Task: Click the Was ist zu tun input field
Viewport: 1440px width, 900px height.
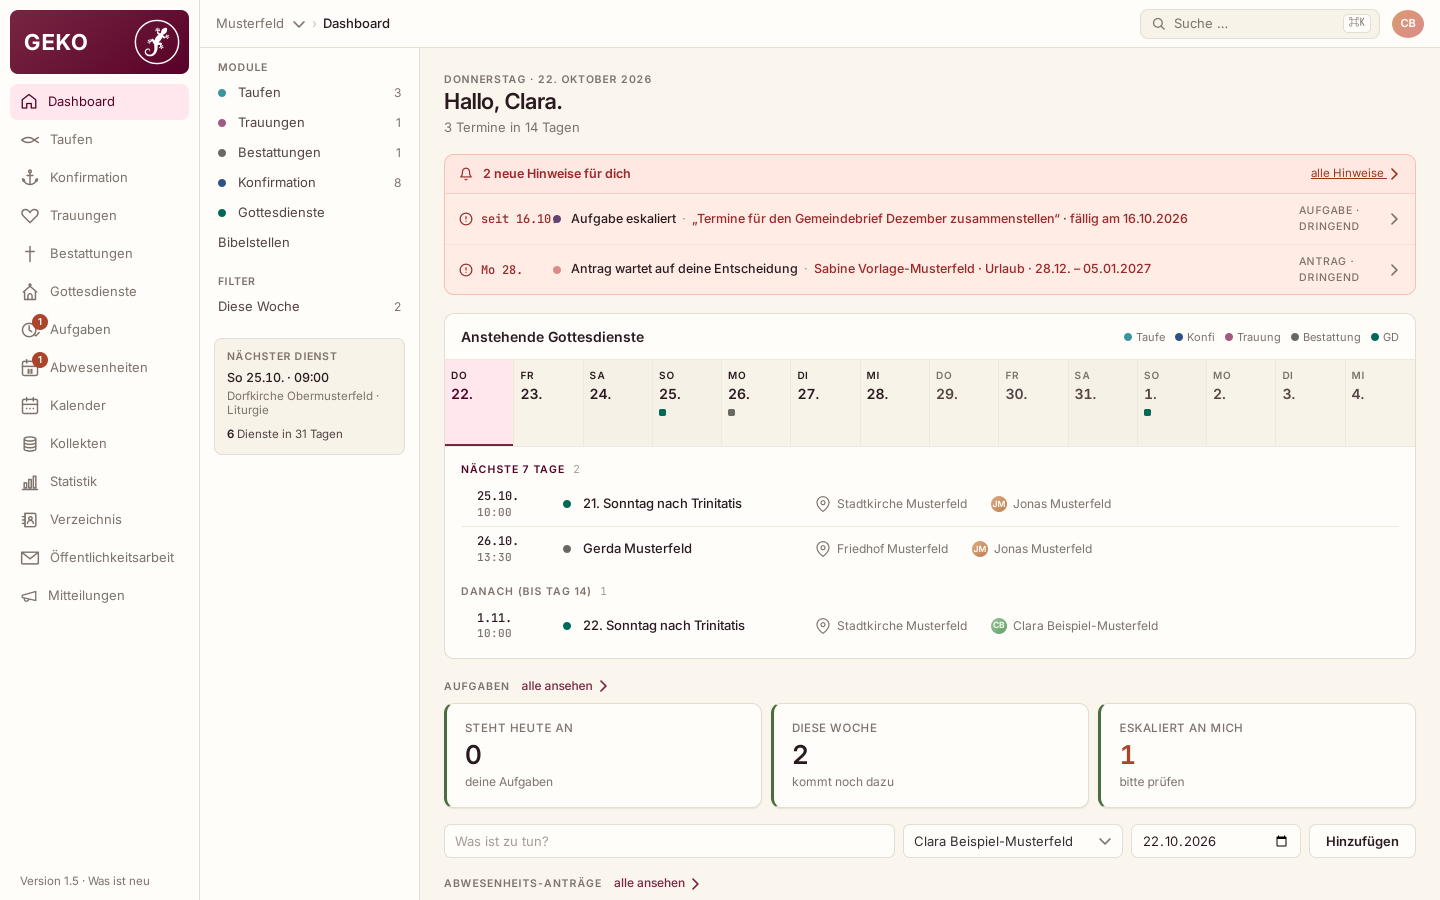Action: coord(669,841)
